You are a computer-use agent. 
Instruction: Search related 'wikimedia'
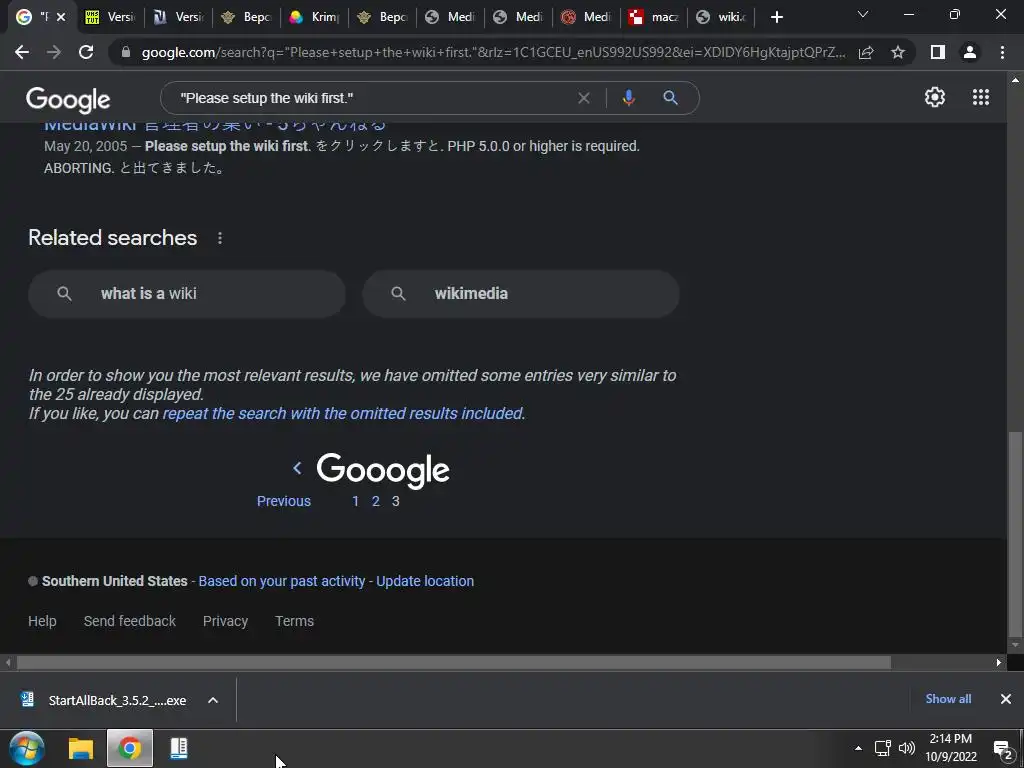coord(520,294)
